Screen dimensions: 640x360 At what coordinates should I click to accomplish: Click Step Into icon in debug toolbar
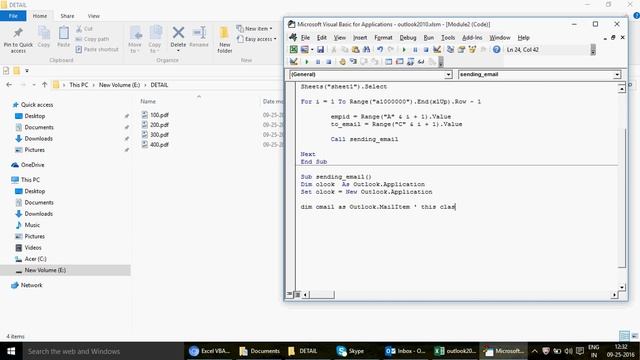[353, 62]
